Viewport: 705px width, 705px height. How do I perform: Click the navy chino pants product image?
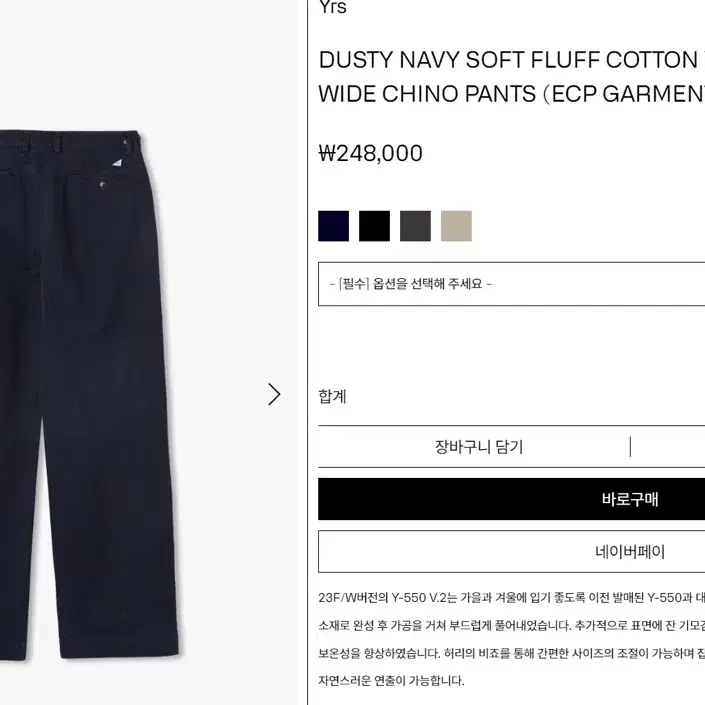[88, 396]
